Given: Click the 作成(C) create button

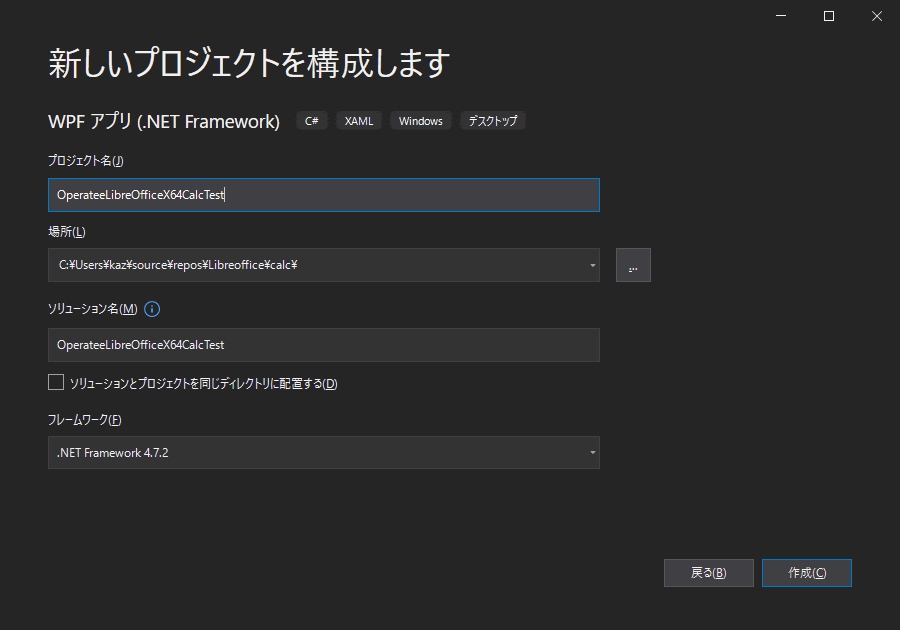Looking at the screenshot, I should 806,573.
